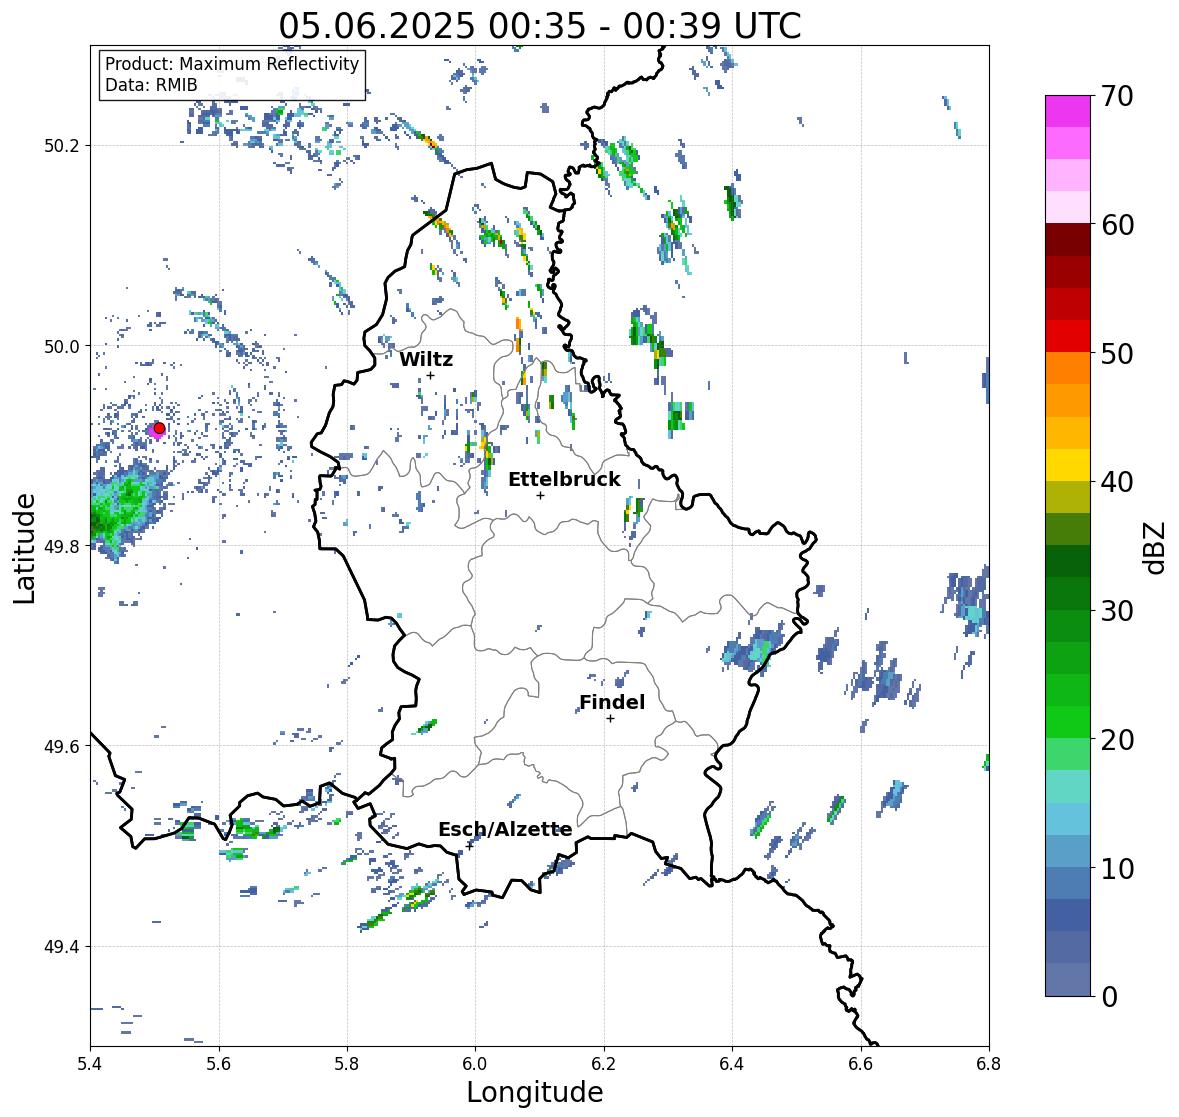Click the bright green 20 dBZ colorbar band

tap(1068, 722)
